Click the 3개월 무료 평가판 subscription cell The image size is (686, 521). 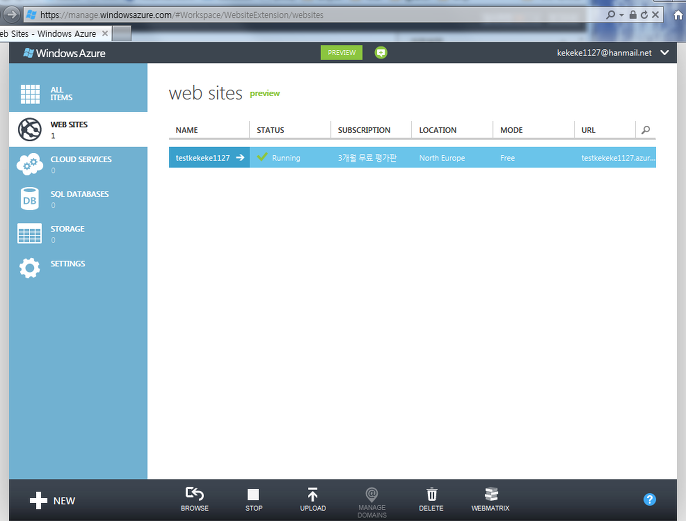coord(367,158)
